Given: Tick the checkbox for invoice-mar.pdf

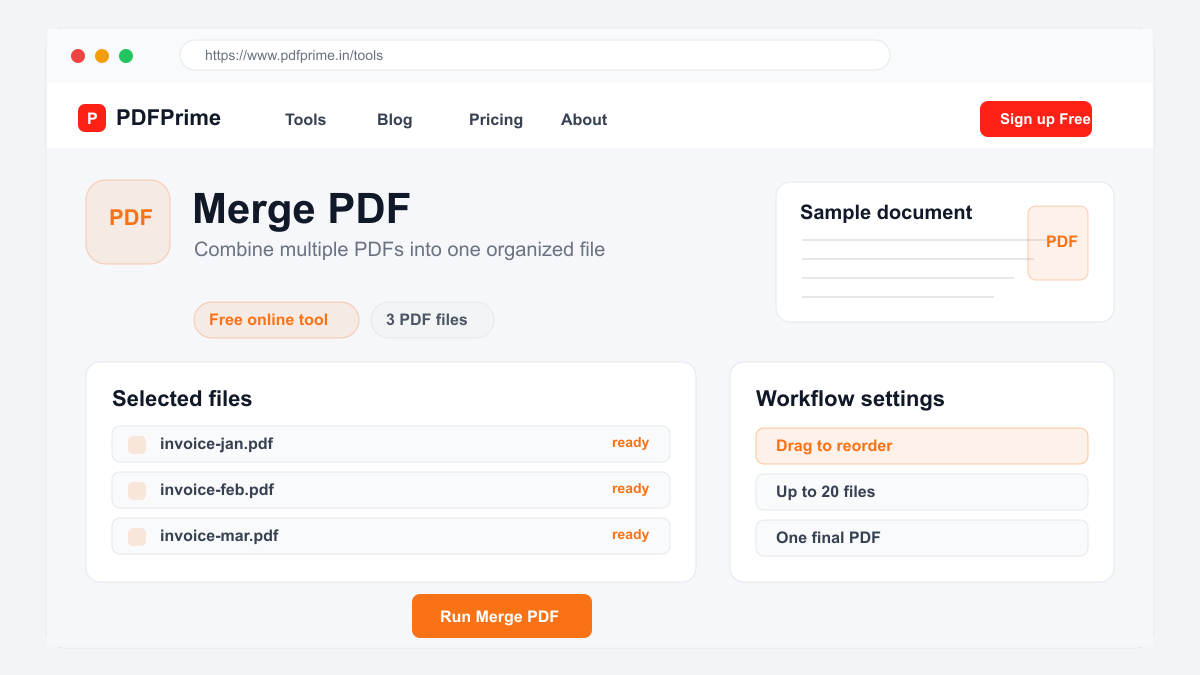Looking at the screenshot, I should pyautogui.click(x=137, y=537).
